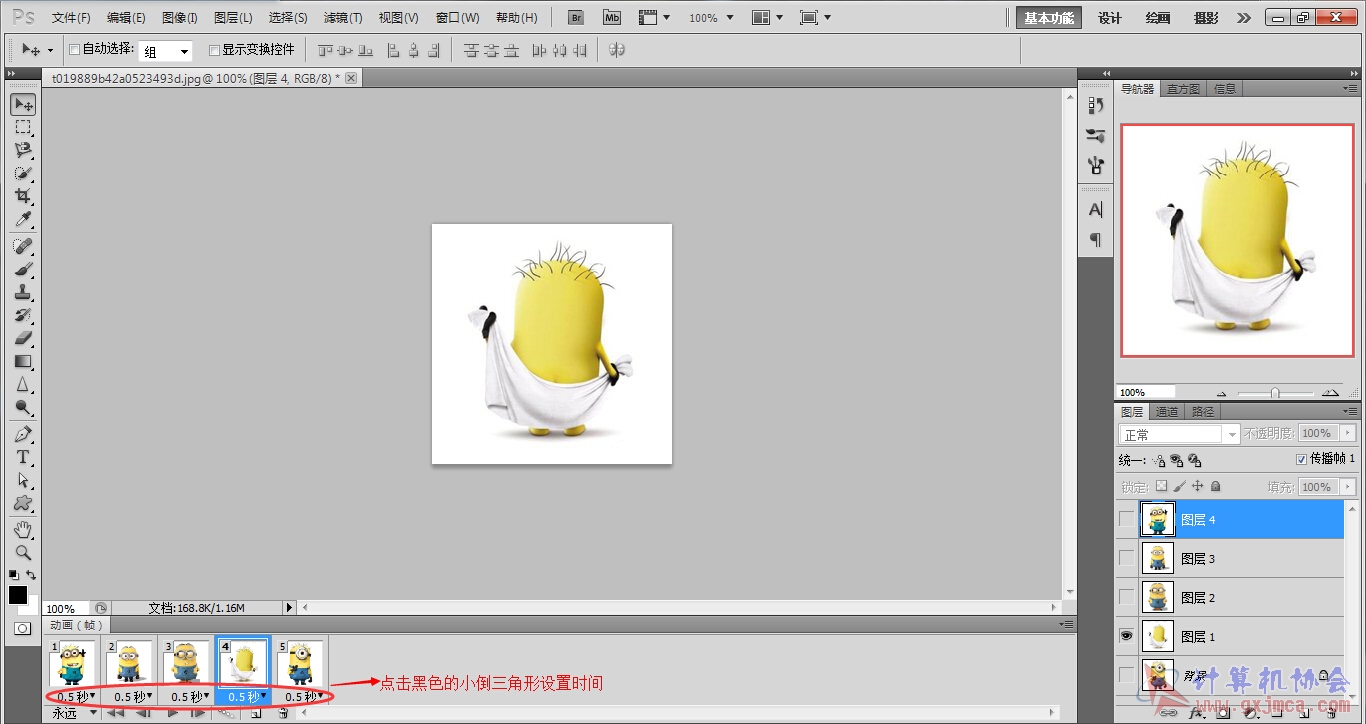Select the History Brush tool
This screenshot has width=1366, height=724.
(x=23, y=315)
